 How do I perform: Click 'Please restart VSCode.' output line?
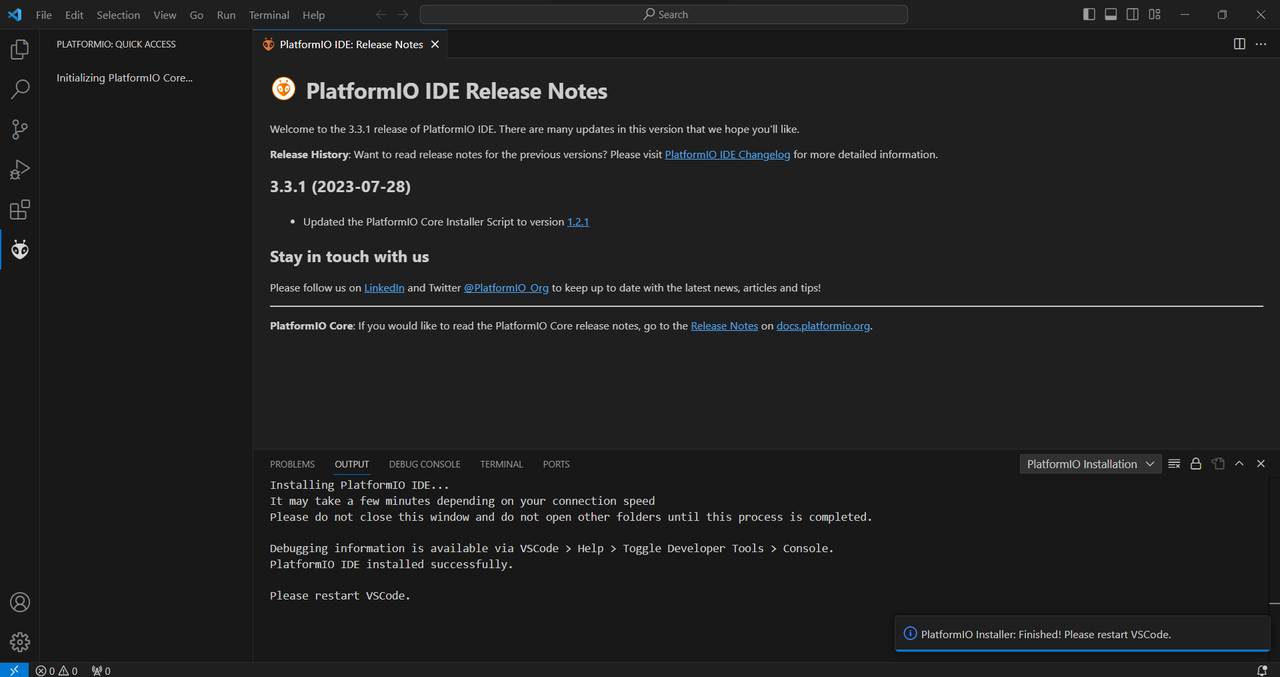point(340,596)
